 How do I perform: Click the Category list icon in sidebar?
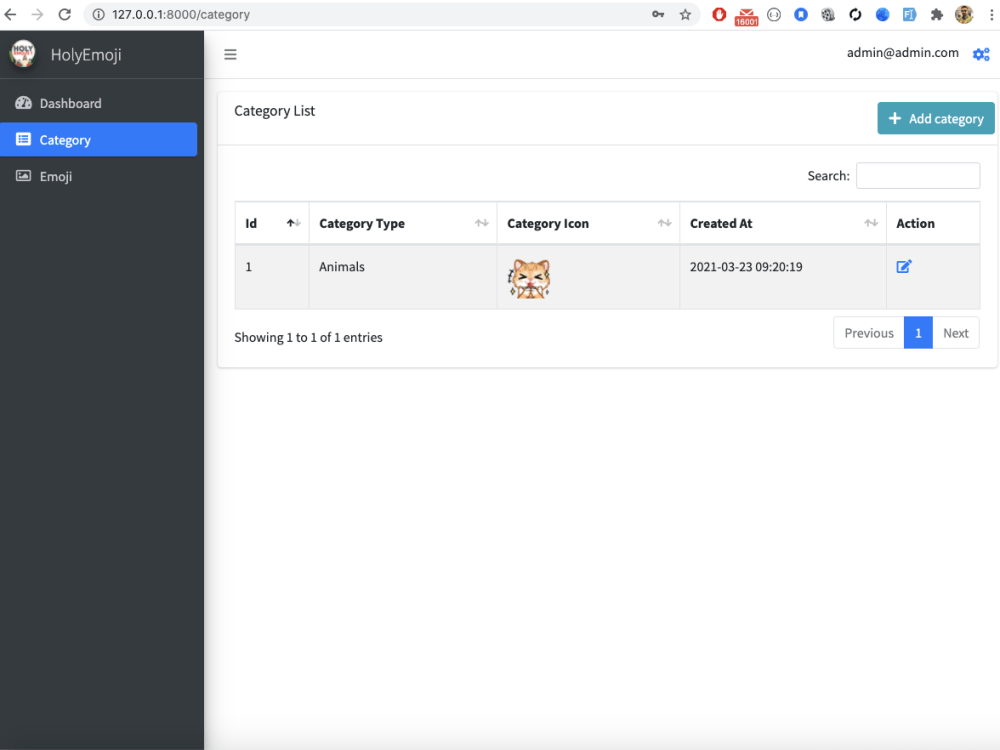23,139
